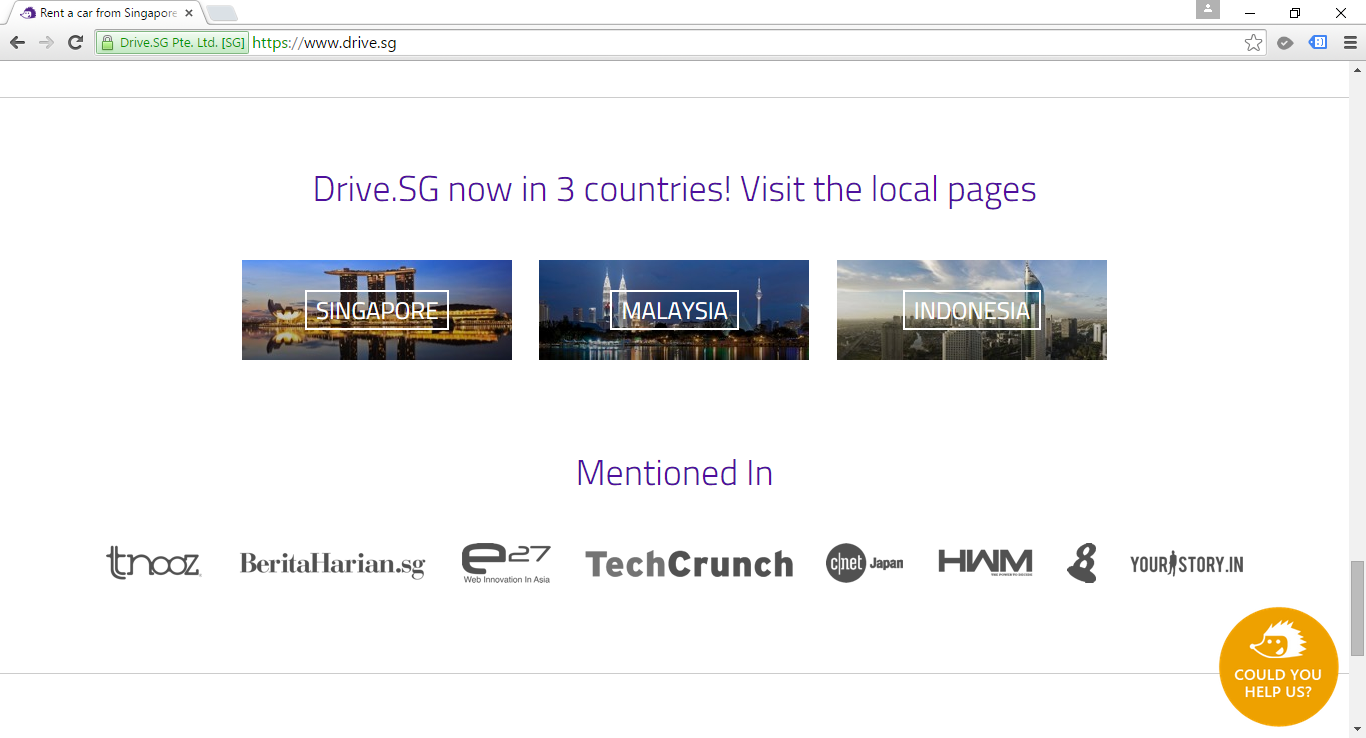Bookmark this page with the star icon
This screenshot has height=738, width=1366.
1253,42
